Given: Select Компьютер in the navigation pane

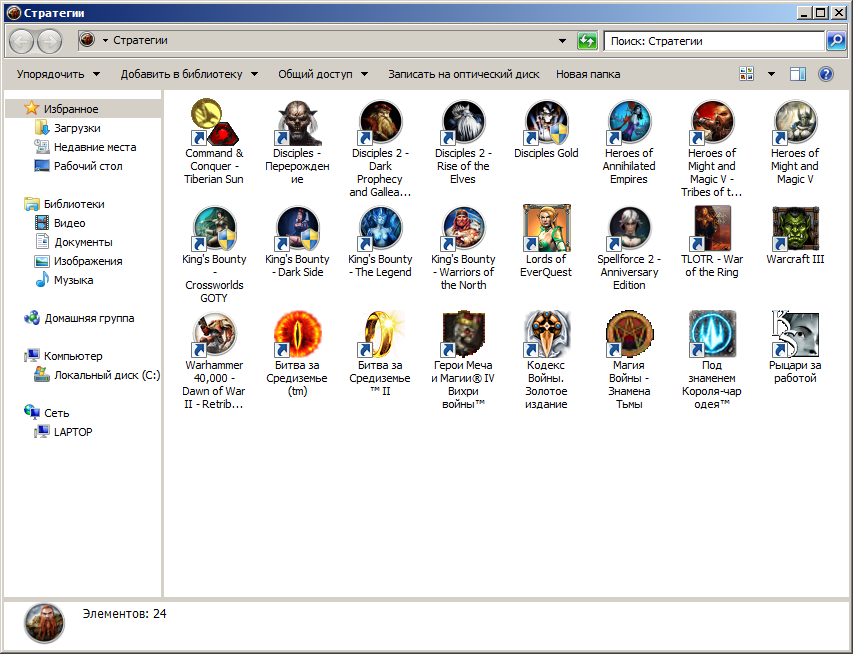Looking at the screenshot, I should [x=73, y=356].
